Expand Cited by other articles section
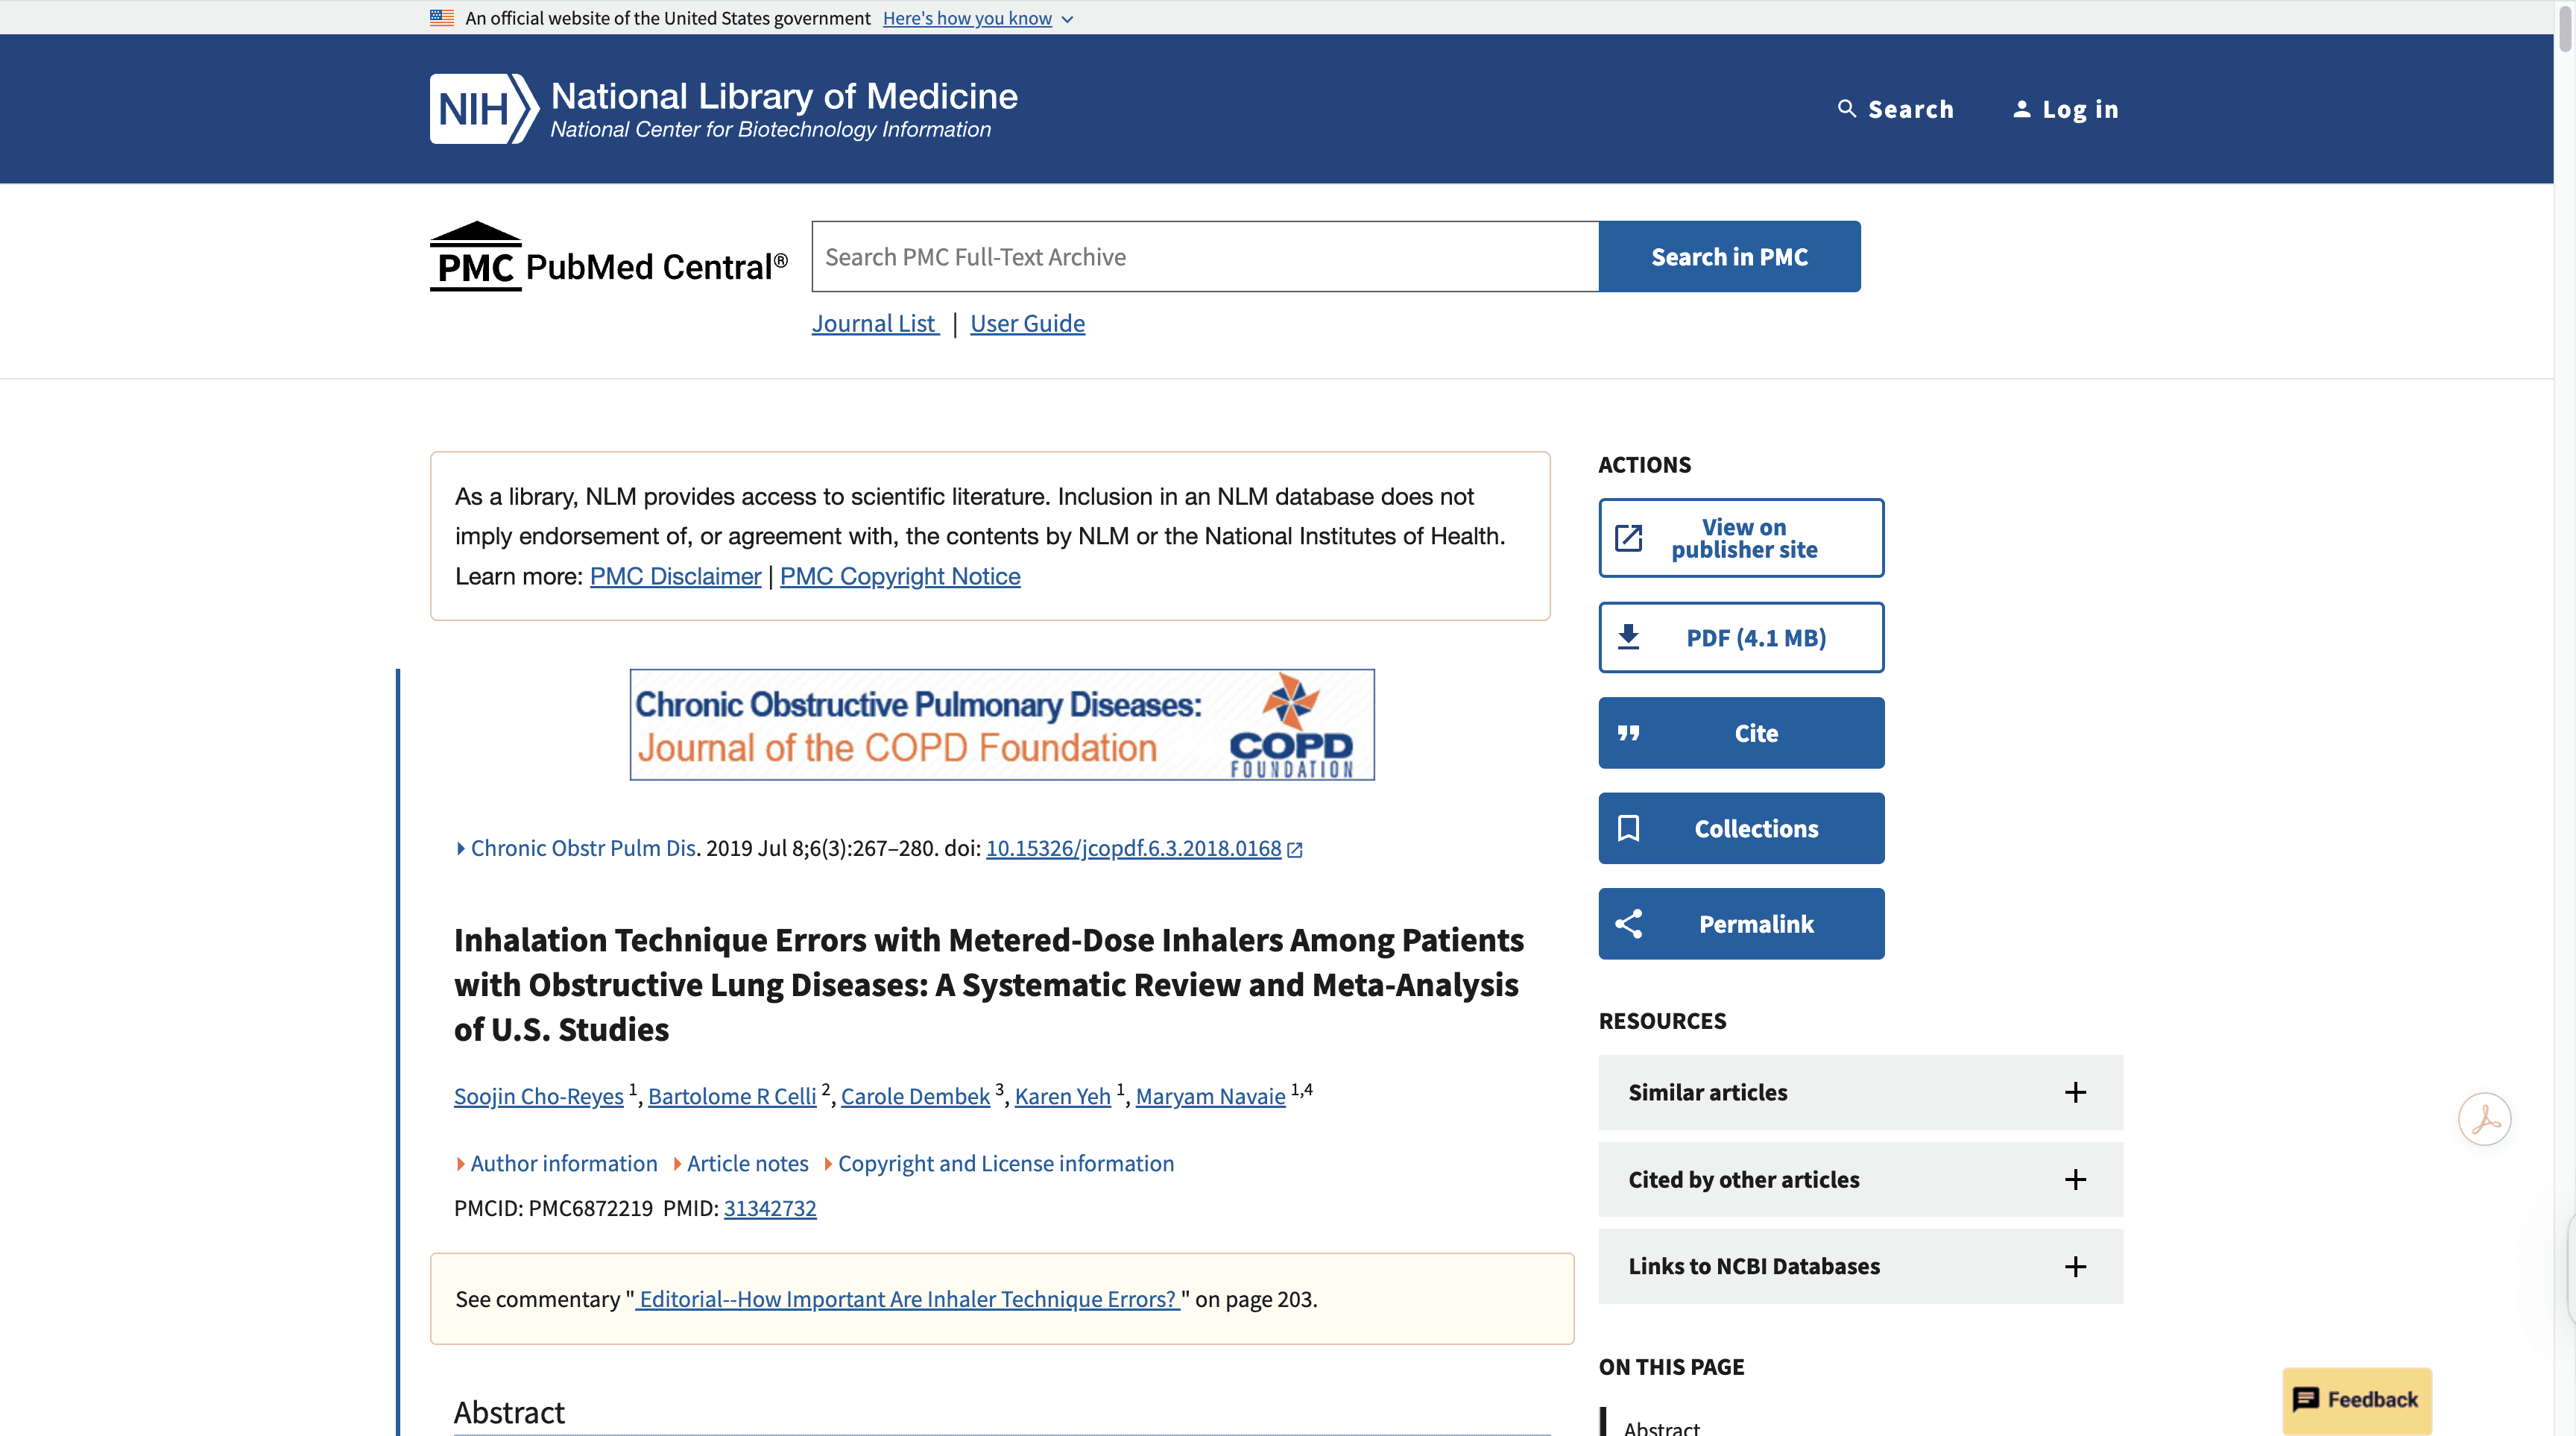 tap(2075, 1180)
